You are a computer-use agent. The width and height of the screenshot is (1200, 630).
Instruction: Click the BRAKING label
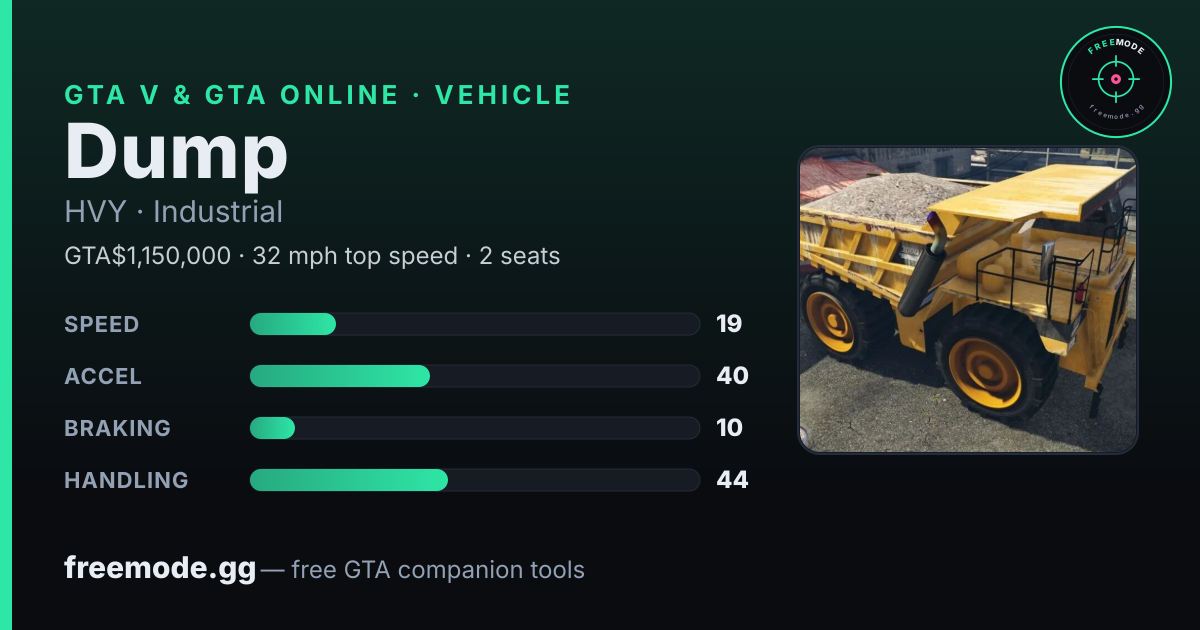click(x=117, y=428)
